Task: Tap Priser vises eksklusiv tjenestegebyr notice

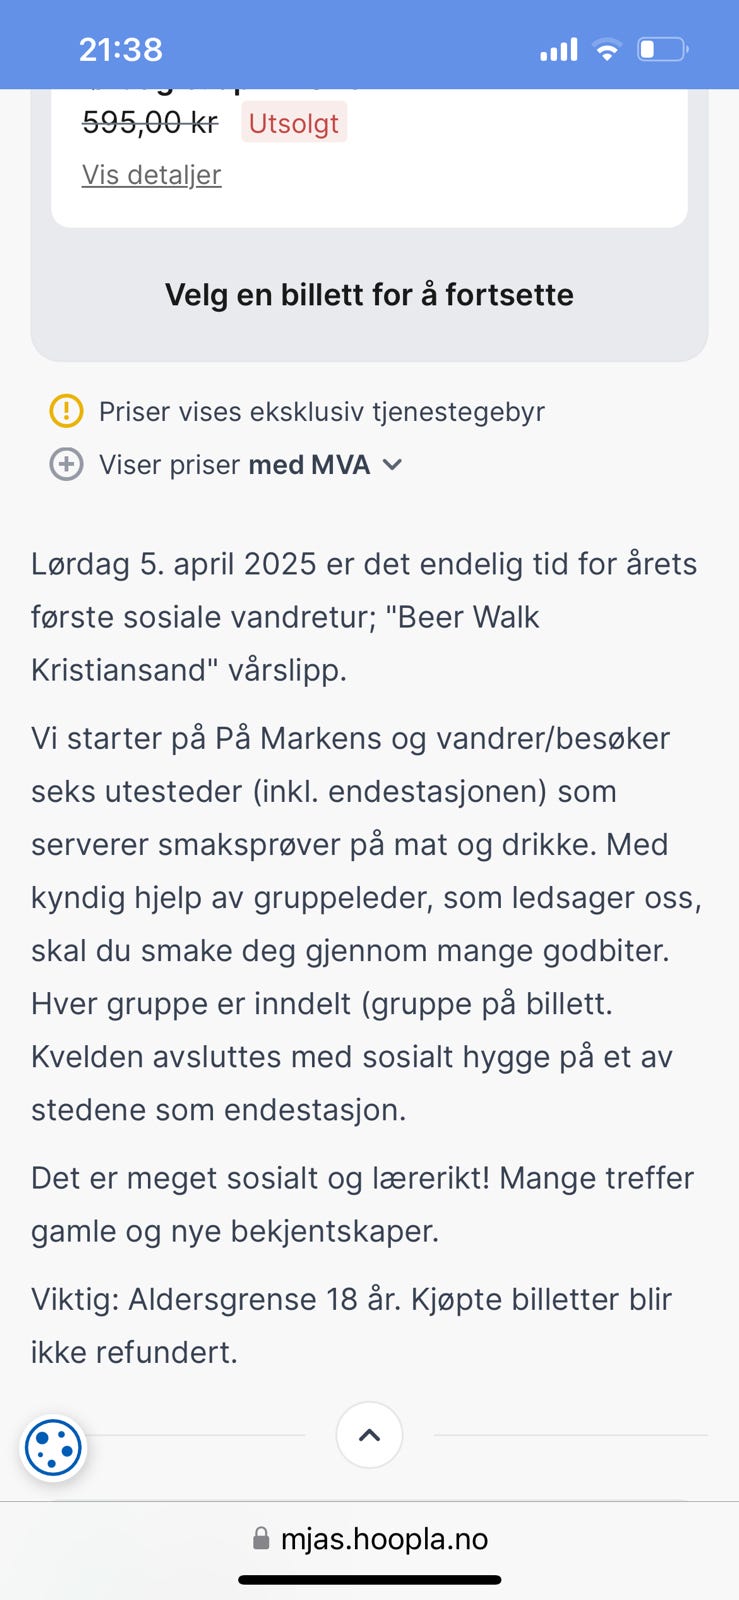Action: 321,411
